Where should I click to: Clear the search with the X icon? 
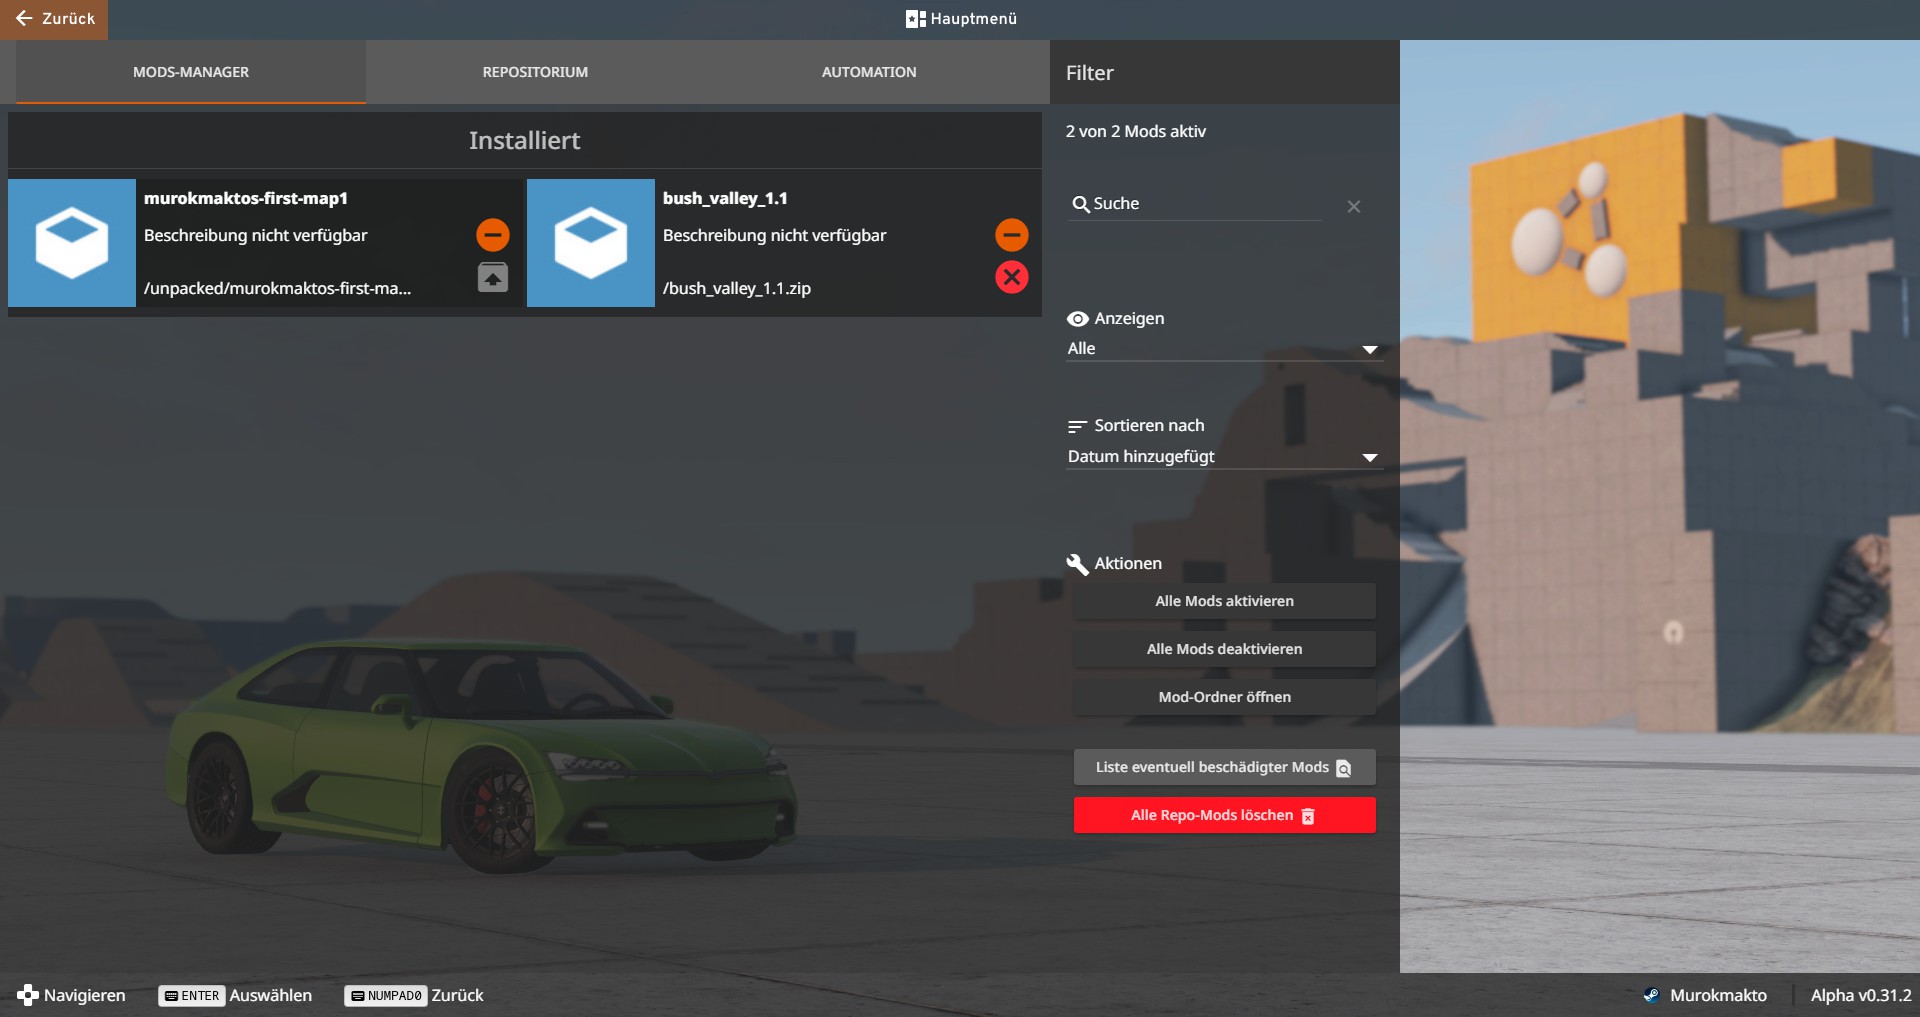1353,206
